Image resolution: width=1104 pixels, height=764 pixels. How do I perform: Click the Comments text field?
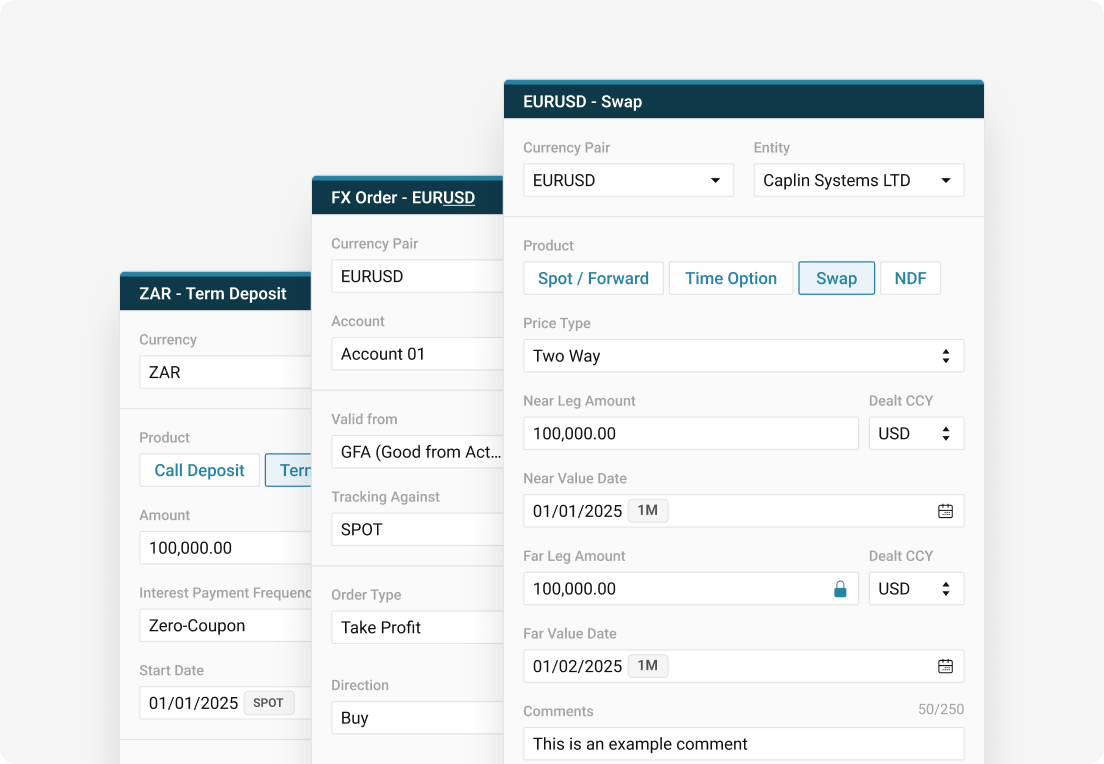coord(744,744)
